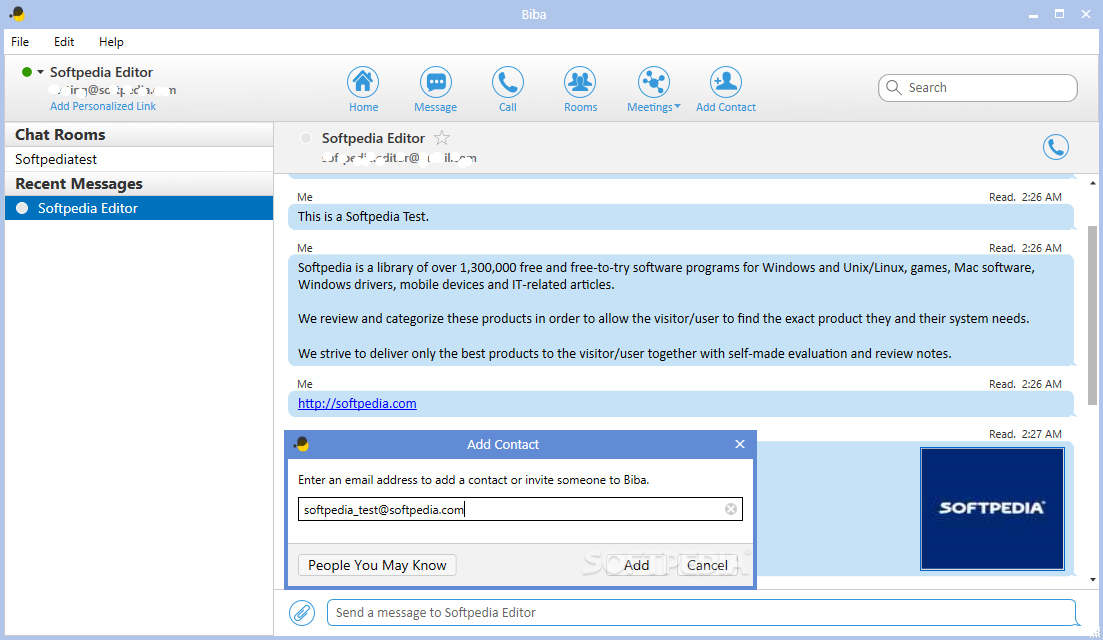Open the Meetings toolbar dropdown

pos(653,89)
